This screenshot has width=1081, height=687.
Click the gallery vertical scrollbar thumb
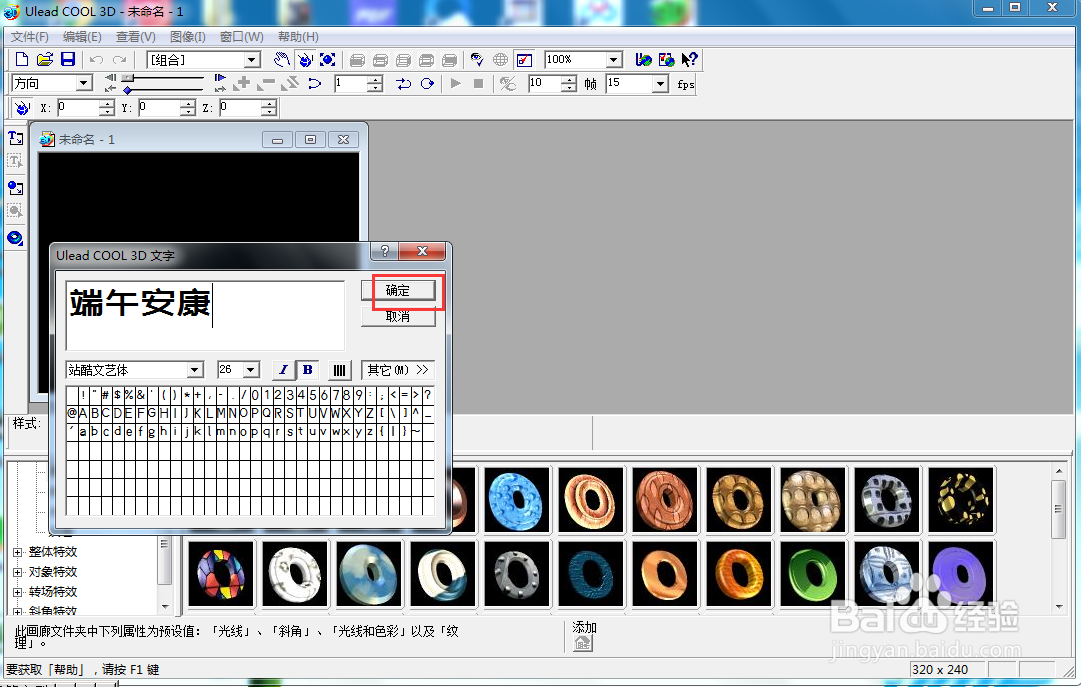1058,509
